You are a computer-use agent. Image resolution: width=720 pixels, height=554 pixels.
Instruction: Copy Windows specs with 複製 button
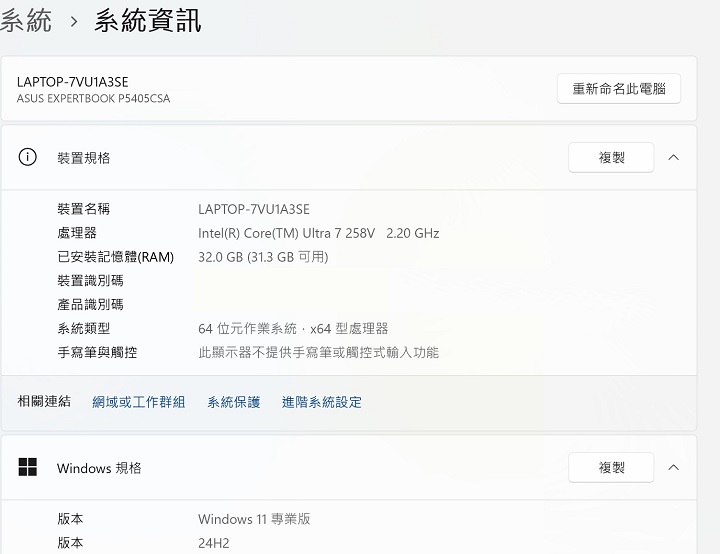coord(611,467)
